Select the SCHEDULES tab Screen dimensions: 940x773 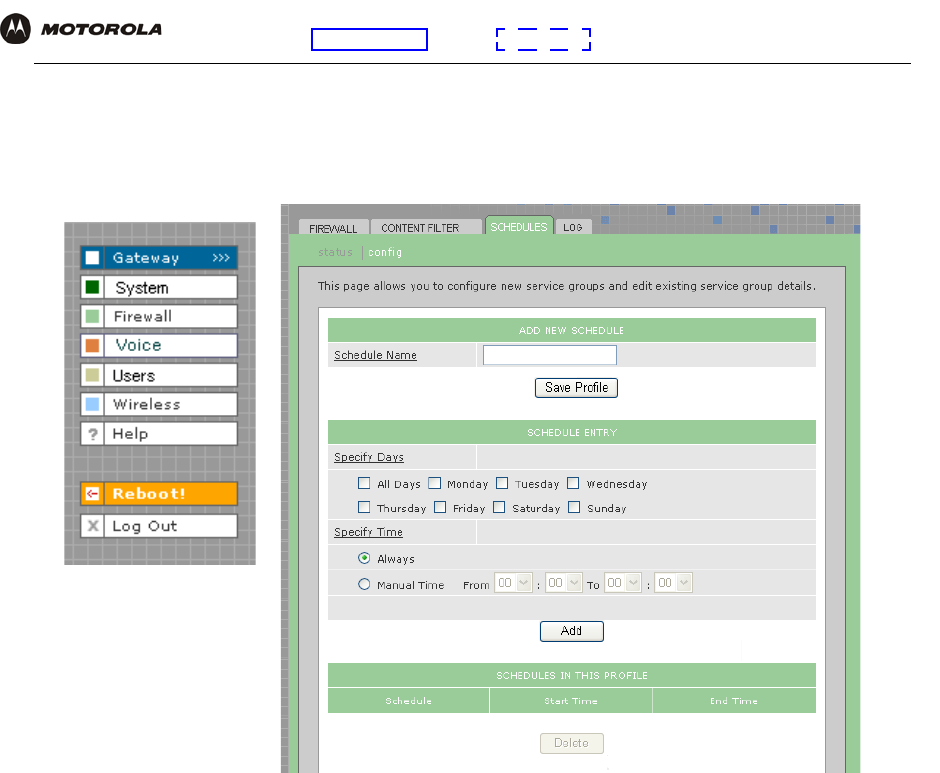point(519,227)
